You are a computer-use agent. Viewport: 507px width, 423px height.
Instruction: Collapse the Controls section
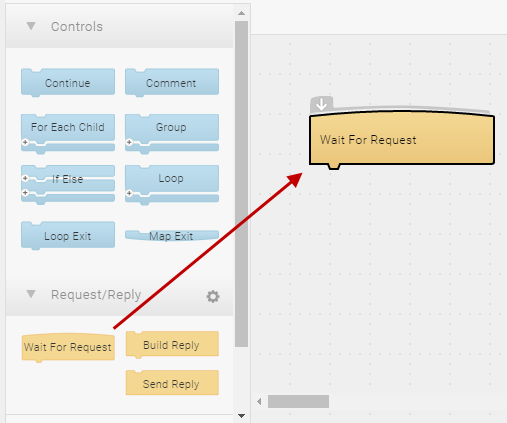coord(31,26)
